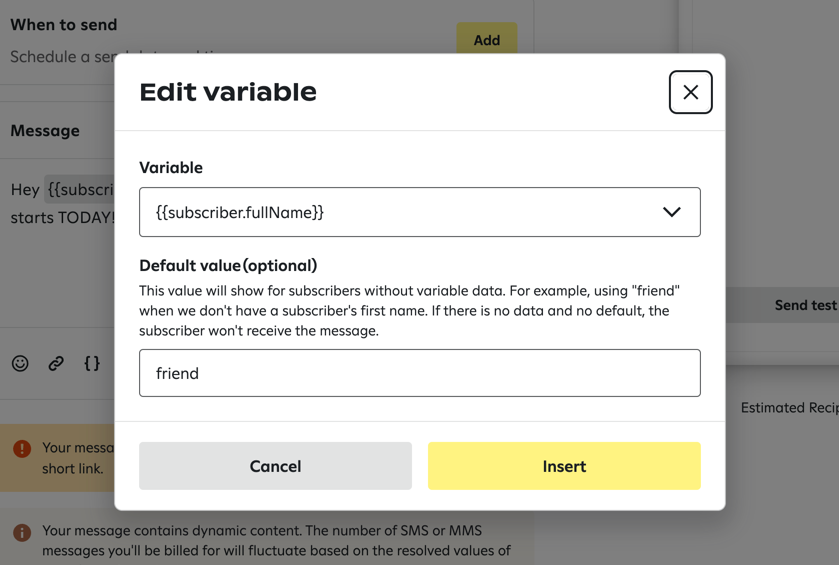Viewport: 839px width, 565px height.
Task: Click the curly braces variable icon
Action: tap(92, 363)
